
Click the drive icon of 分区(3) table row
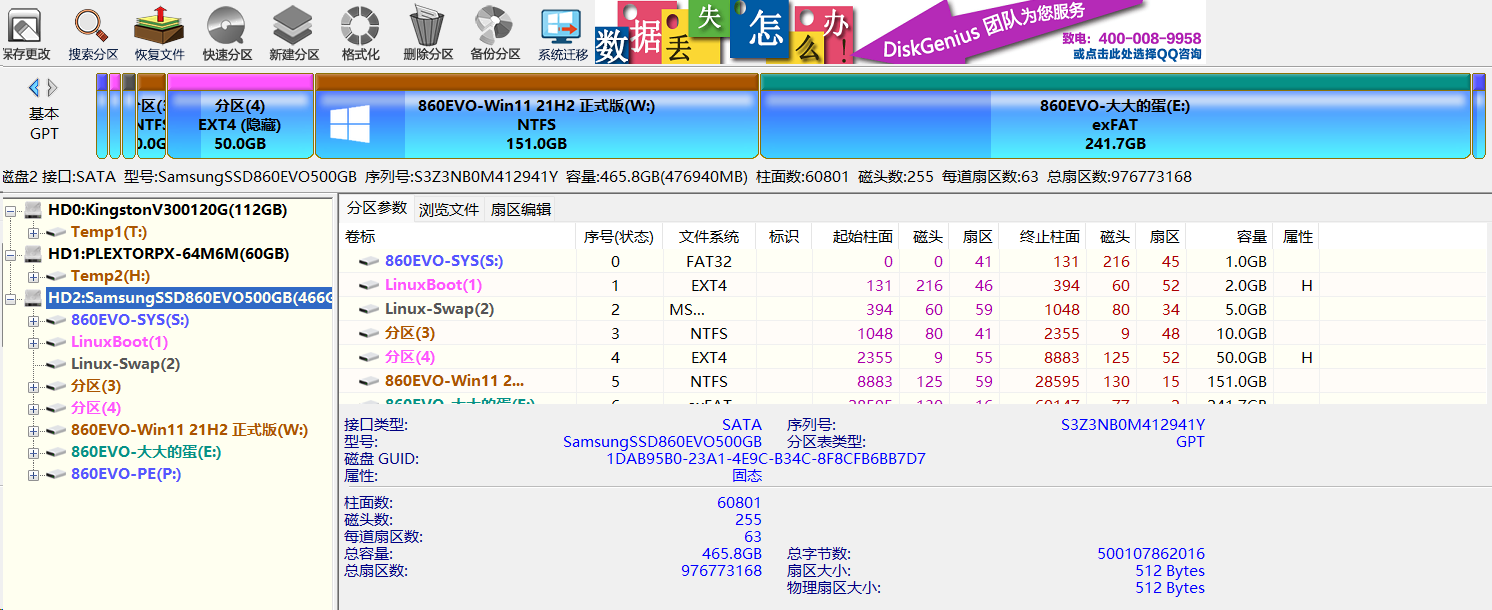pos(370,334)
